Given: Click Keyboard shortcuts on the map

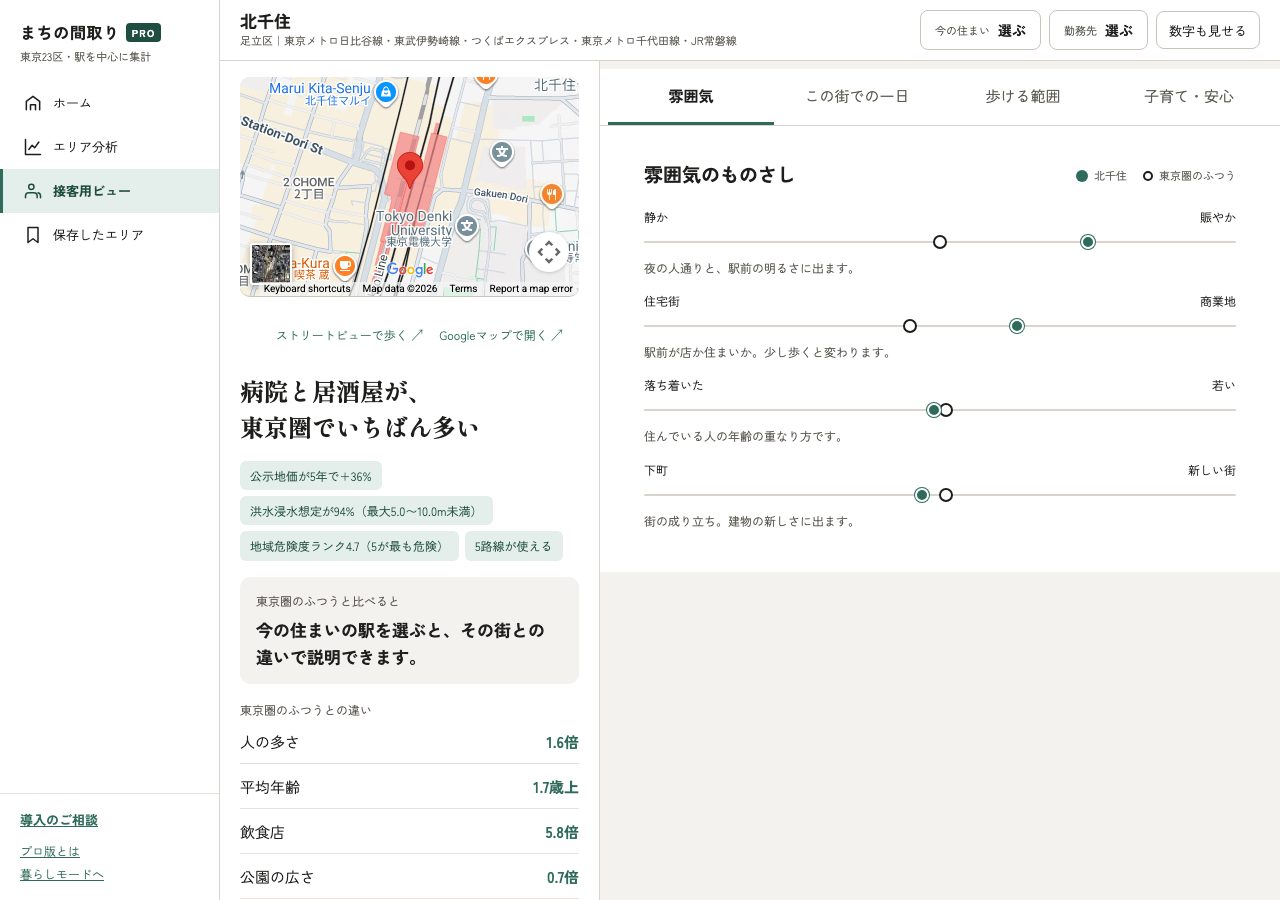Looking at the screenshot, I should tap(307, 289).
